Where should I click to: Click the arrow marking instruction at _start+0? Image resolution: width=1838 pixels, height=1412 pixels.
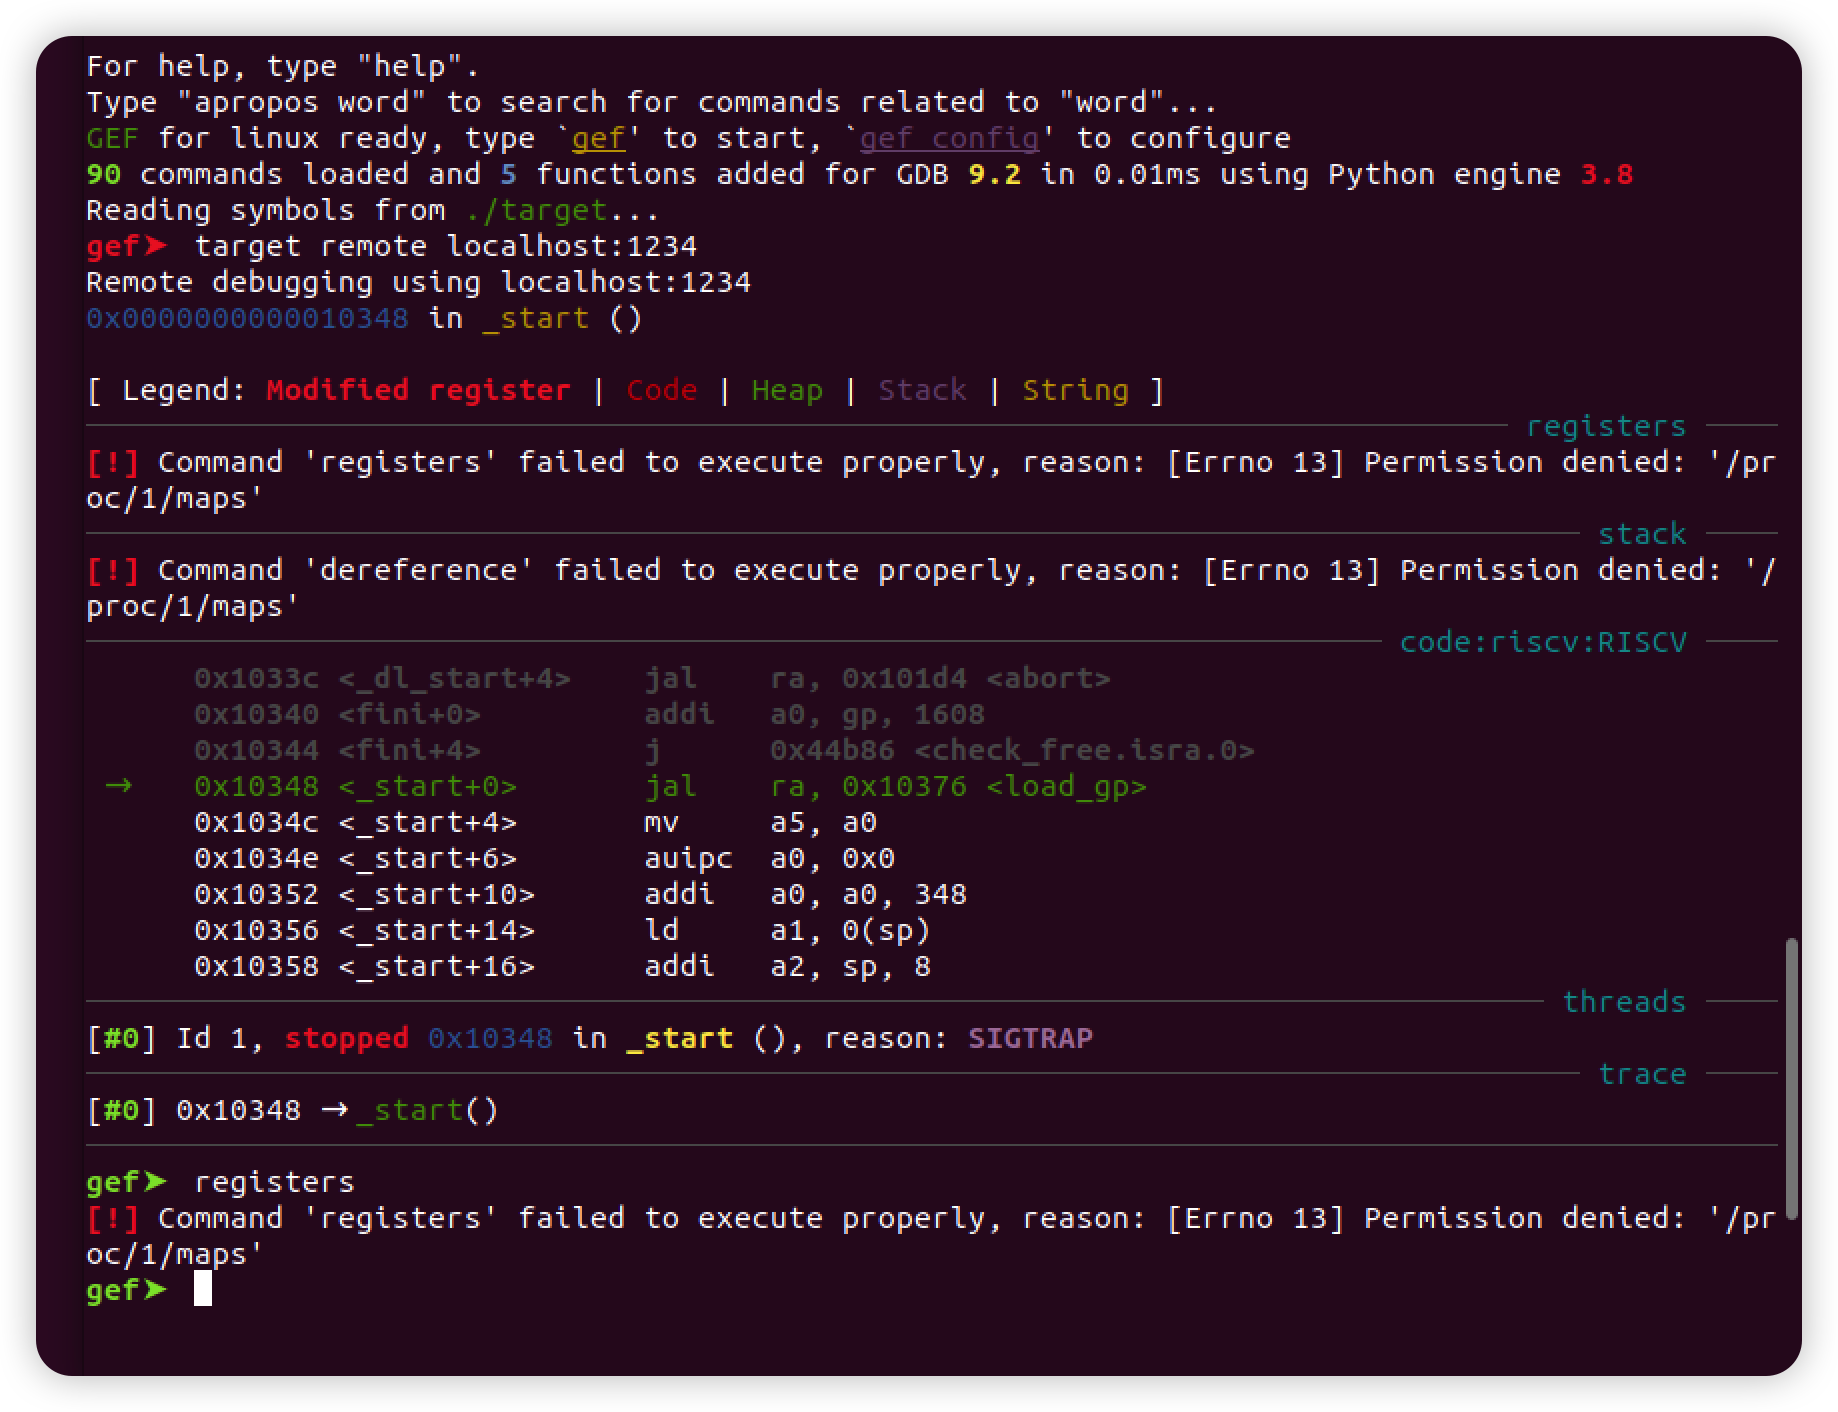[119, 787]
